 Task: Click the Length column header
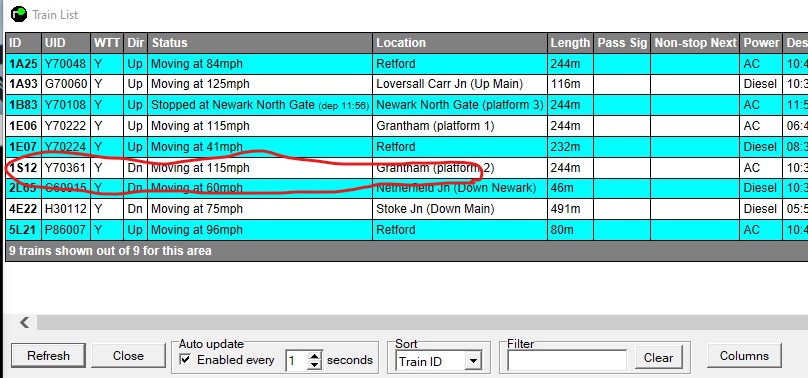[570, 43]
